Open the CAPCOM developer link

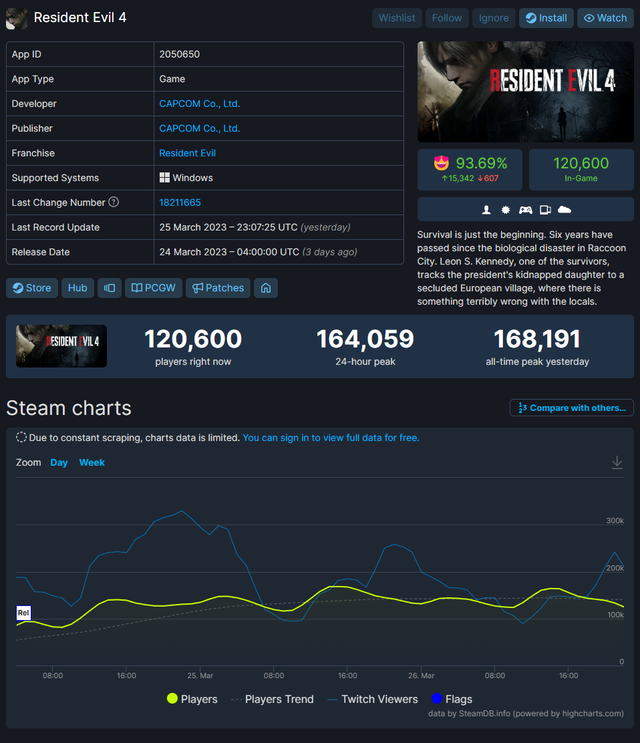[x=199, y=104]
